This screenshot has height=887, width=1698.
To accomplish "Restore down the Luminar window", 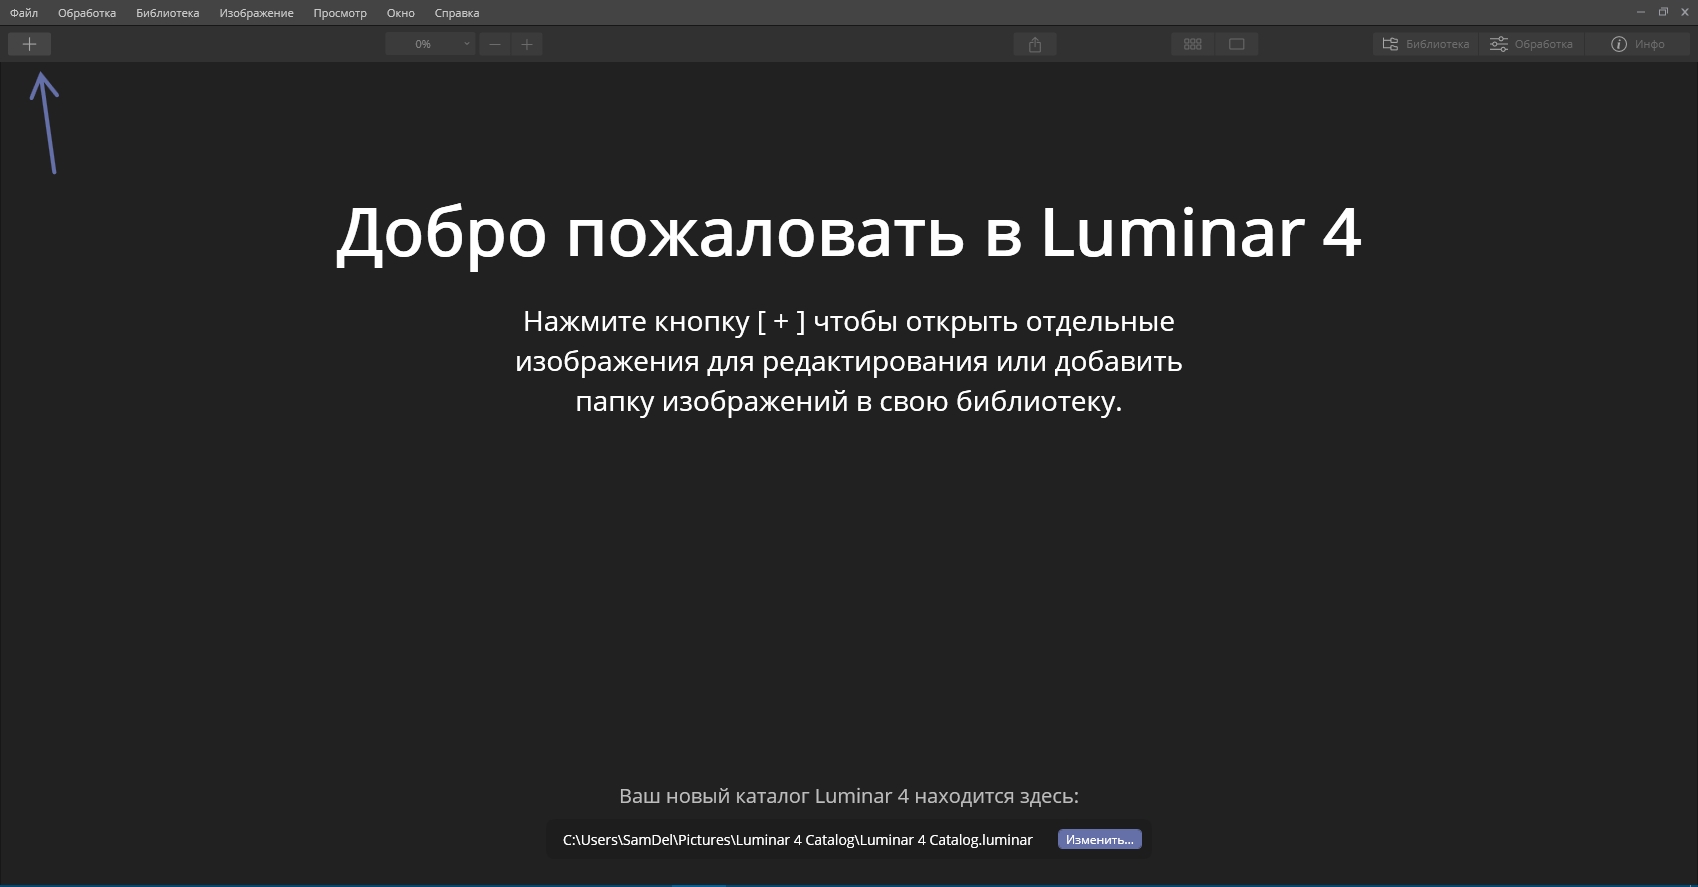I will pos(1664,12).
